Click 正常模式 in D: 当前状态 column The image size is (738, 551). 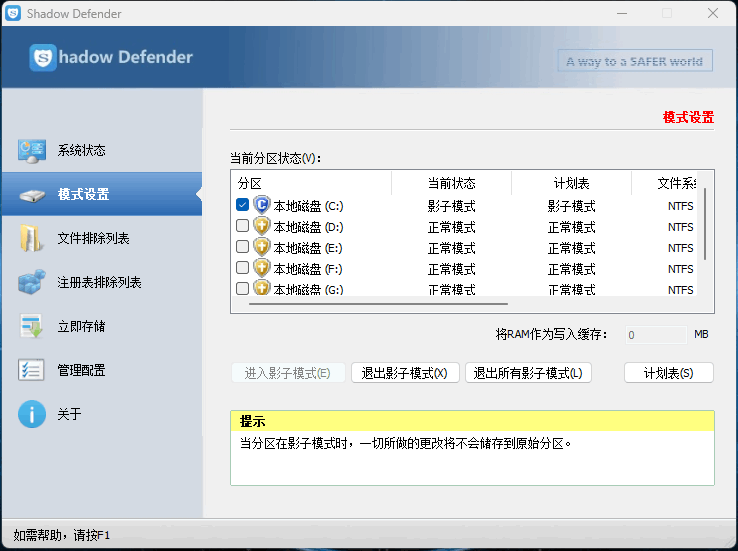(451, 227)
